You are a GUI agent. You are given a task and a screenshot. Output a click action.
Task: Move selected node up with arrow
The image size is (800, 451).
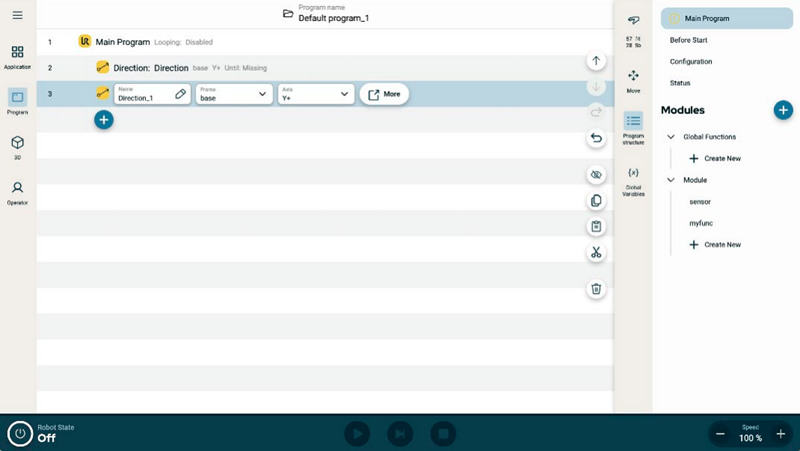coord(596,61)
